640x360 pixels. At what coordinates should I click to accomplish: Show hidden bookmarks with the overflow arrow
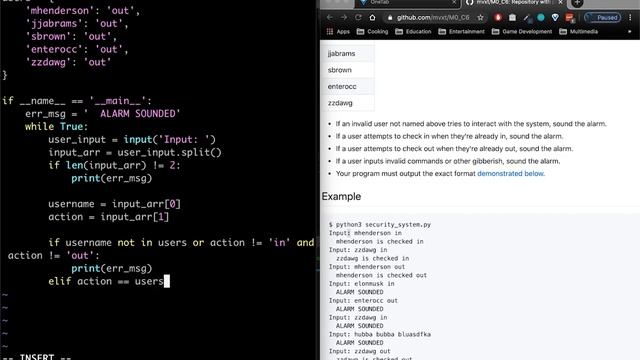pyautogui.click(x=629, y=31)
